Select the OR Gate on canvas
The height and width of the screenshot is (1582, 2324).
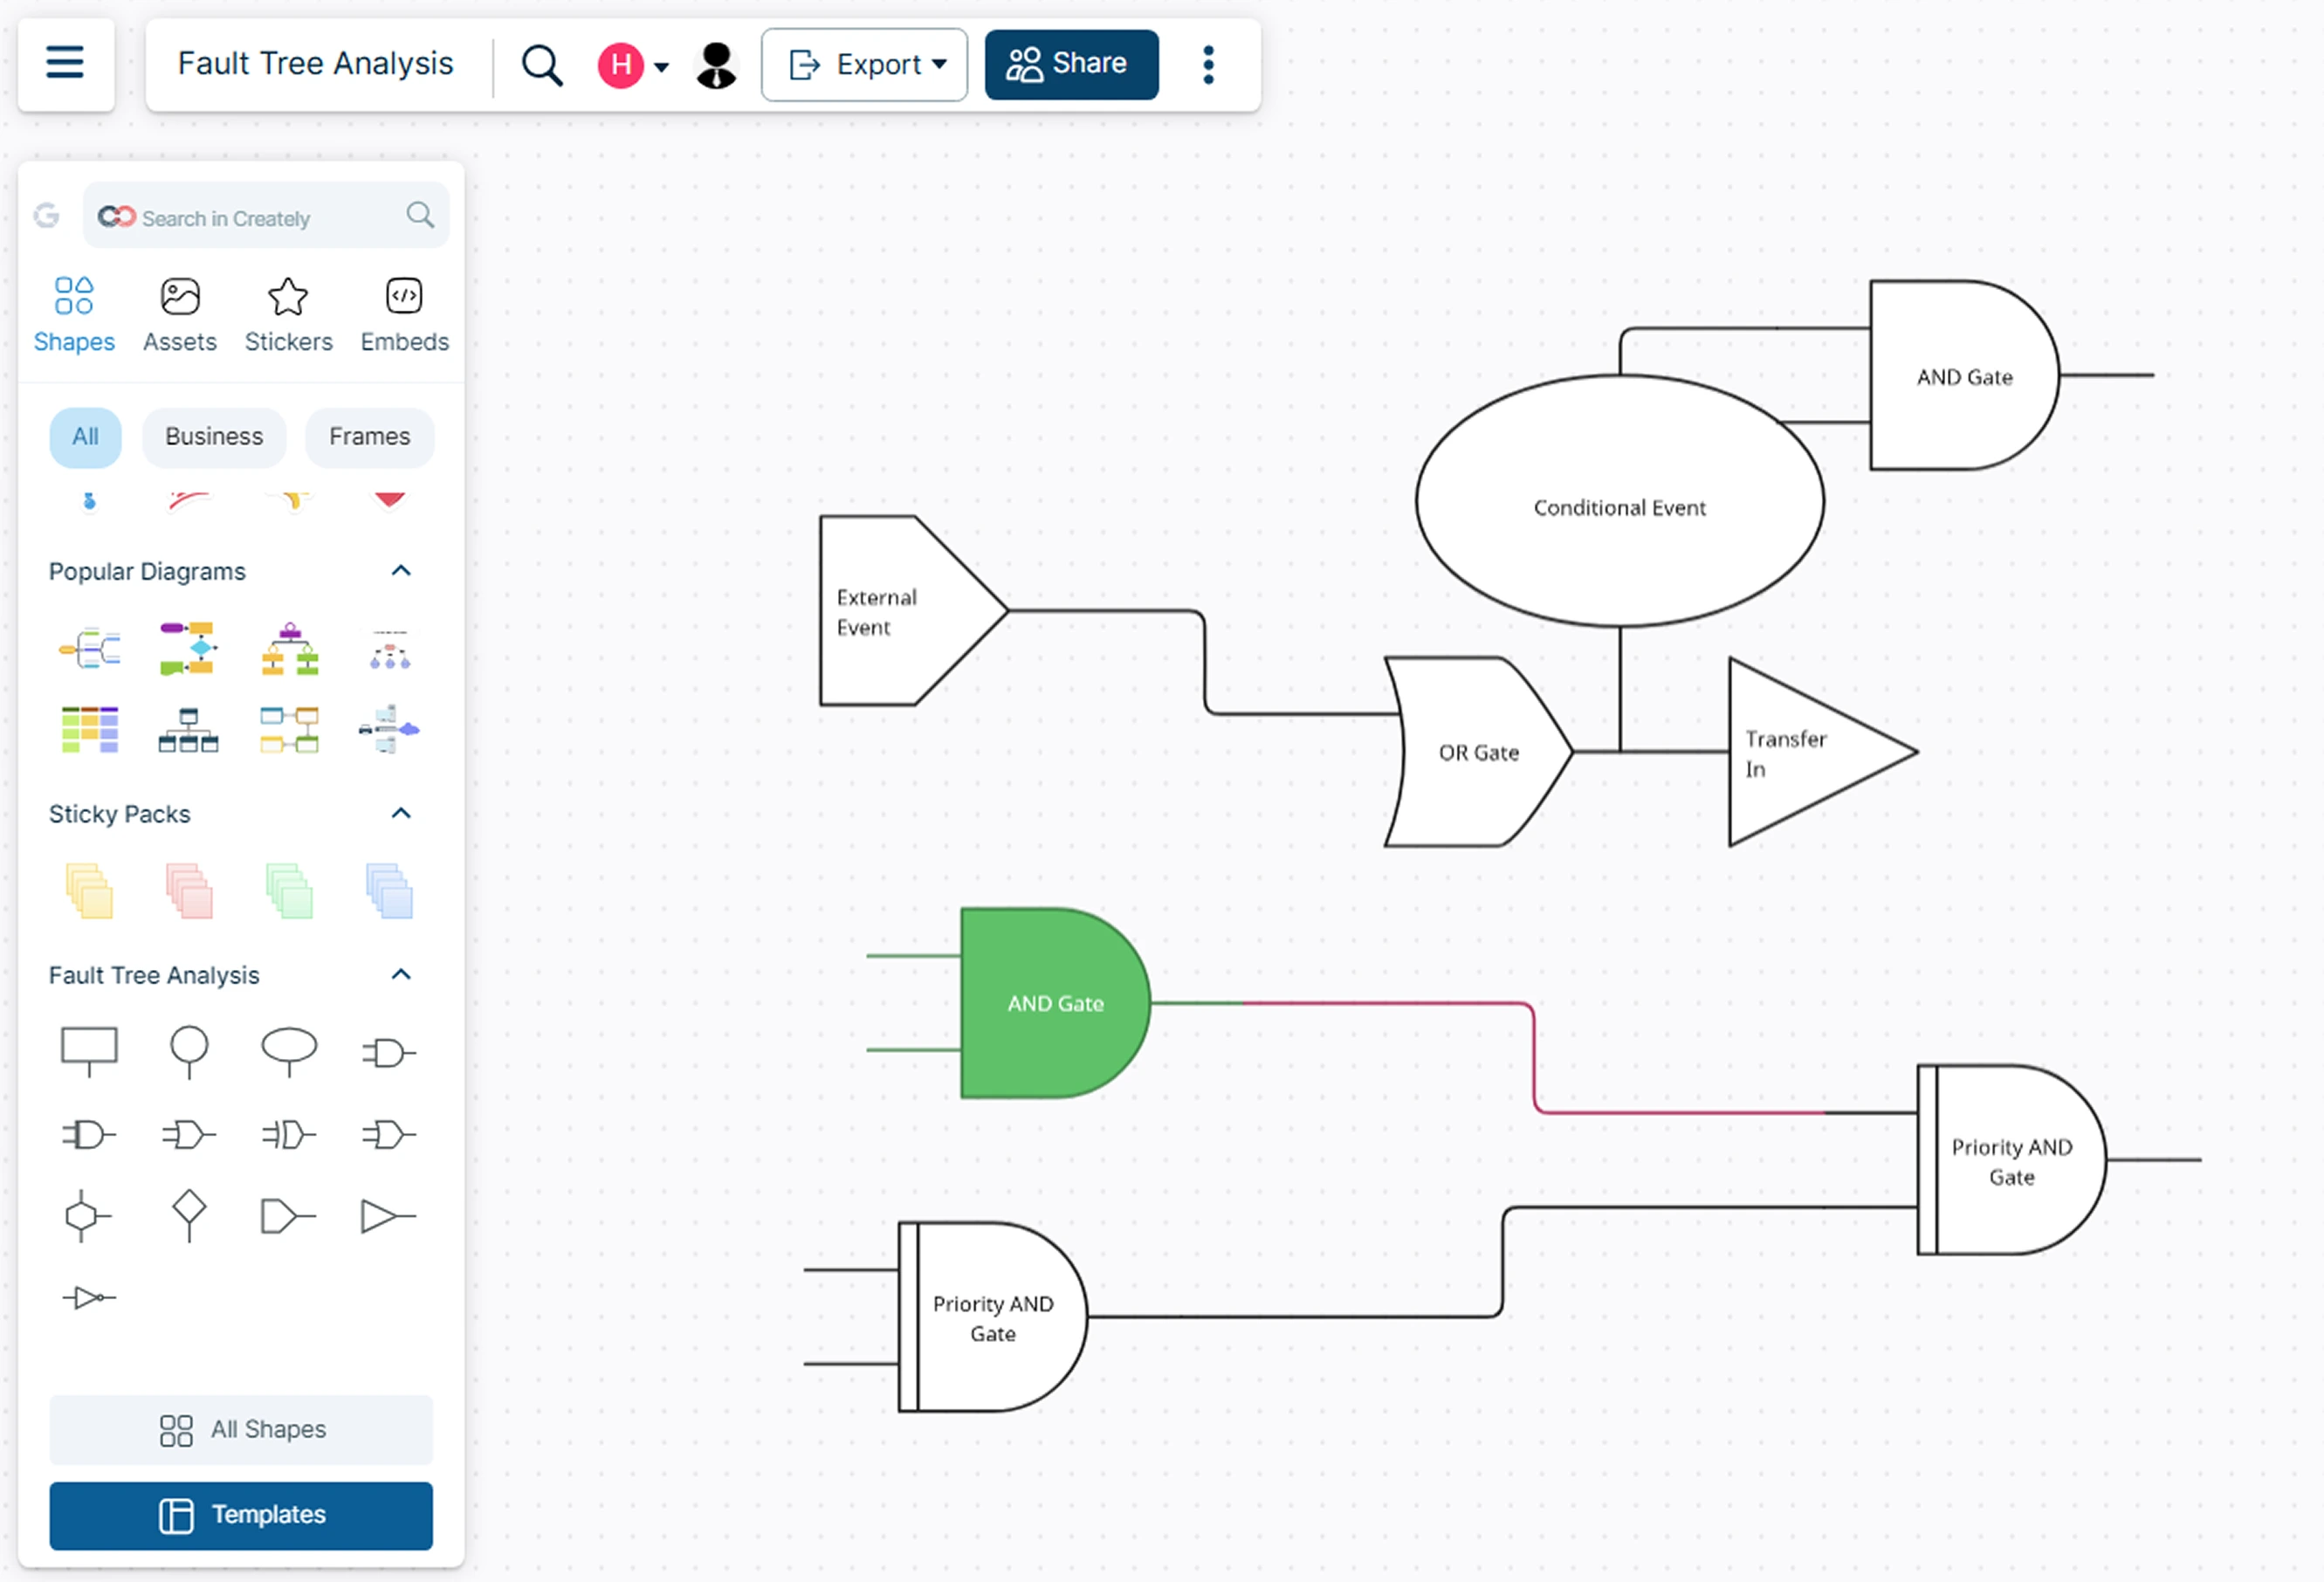tap(1478, 752)
